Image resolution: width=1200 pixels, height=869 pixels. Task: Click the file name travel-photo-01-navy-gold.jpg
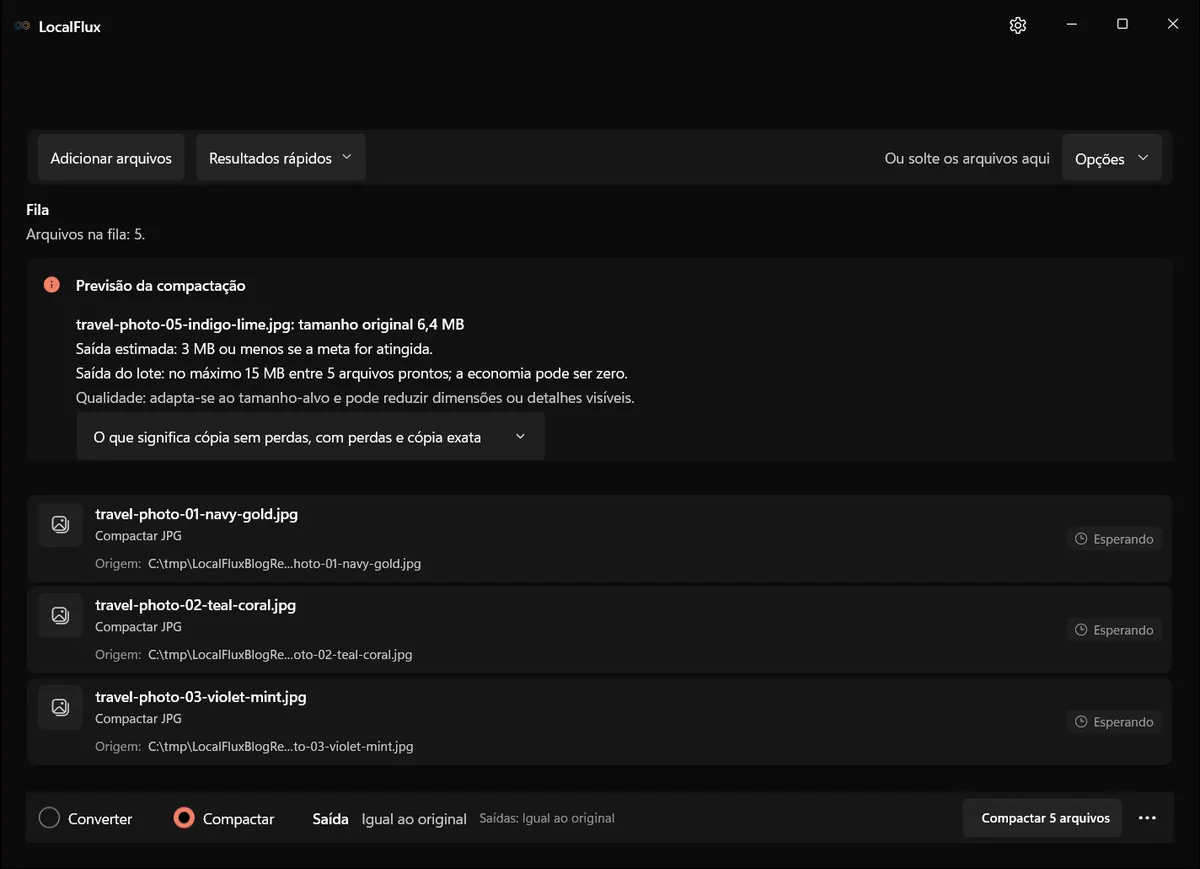click(196, 514)
